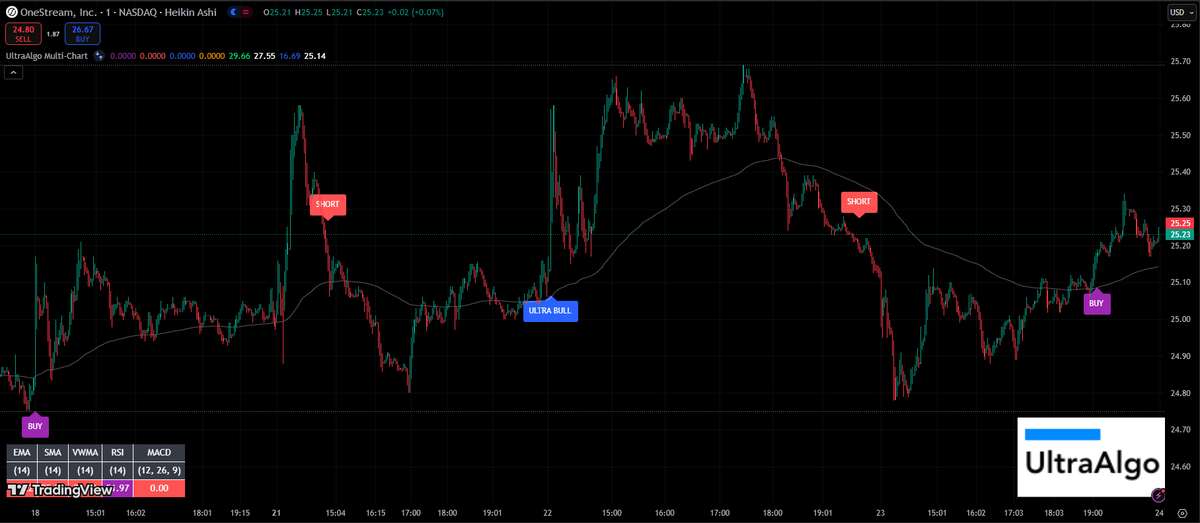The image size is (1200, 523).
Task: Click the +0.02 (+0.07%) change value
Action: click(415, 12)
